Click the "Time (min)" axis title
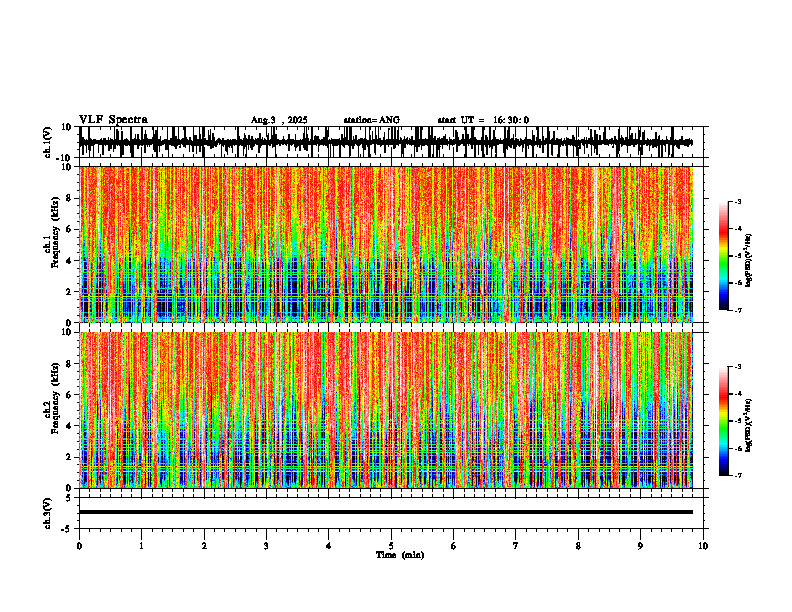 [400, 555]
